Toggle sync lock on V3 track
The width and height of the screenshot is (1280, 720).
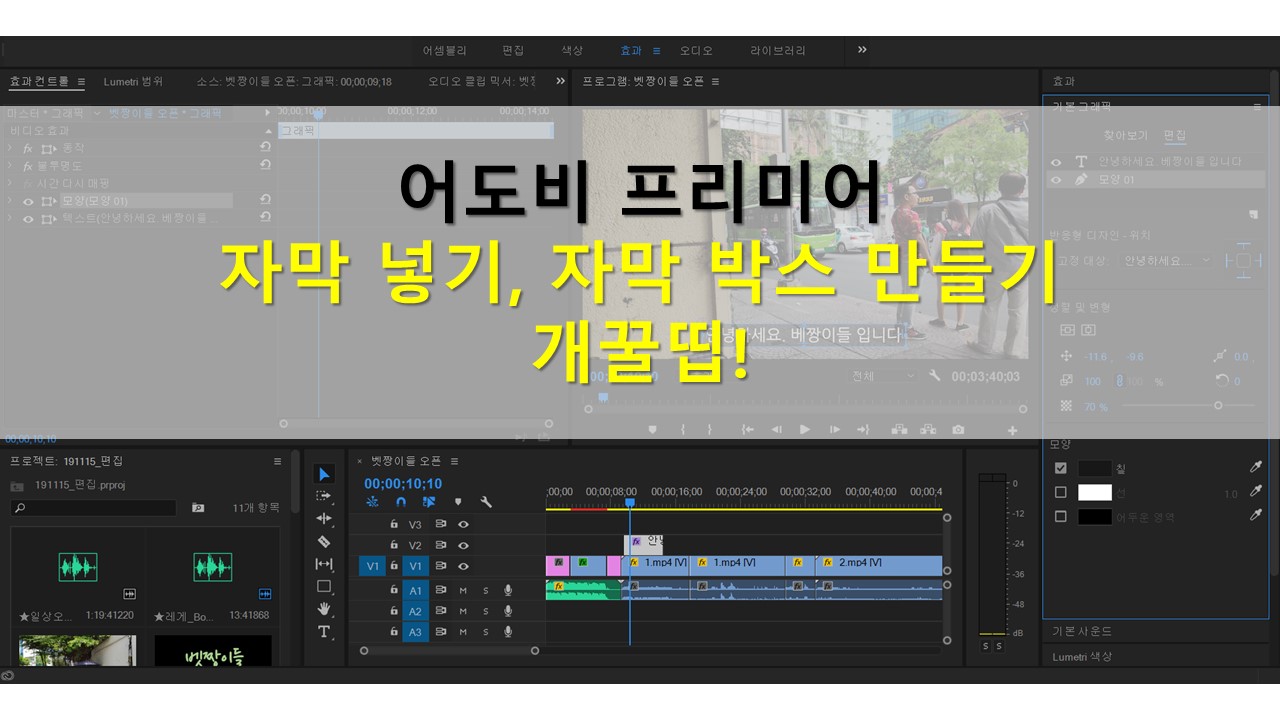[441, 524]
